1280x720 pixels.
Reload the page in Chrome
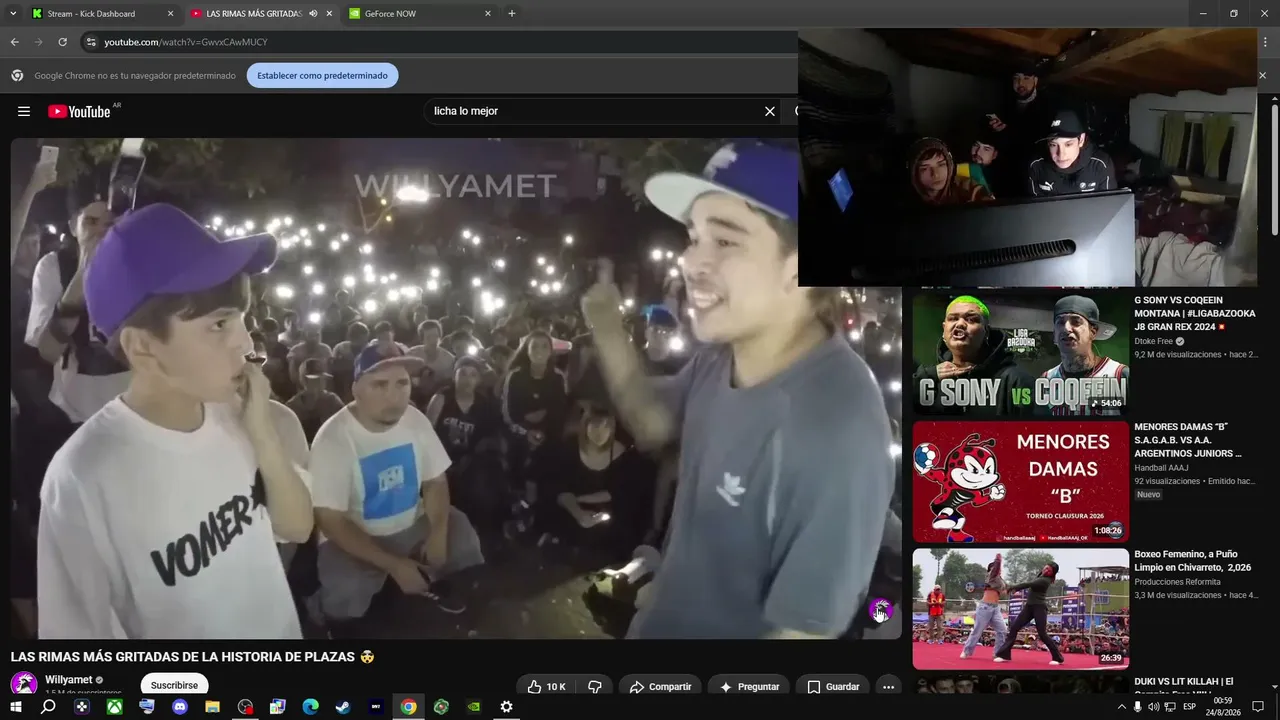[62, 42]
